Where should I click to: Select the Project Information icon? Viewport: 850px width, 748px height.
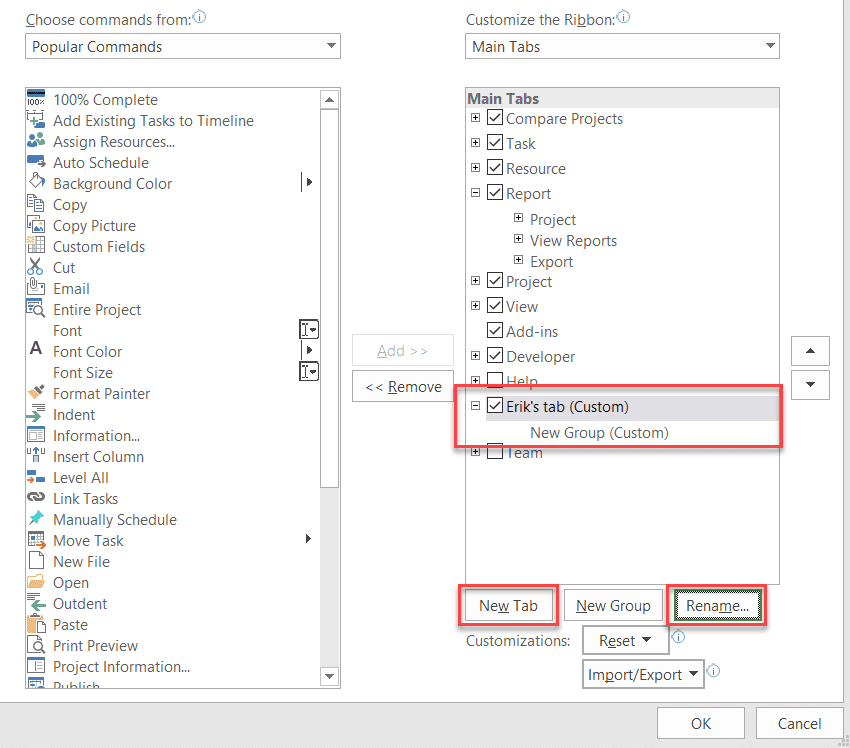pyautogui.click(x=36, y=666)
